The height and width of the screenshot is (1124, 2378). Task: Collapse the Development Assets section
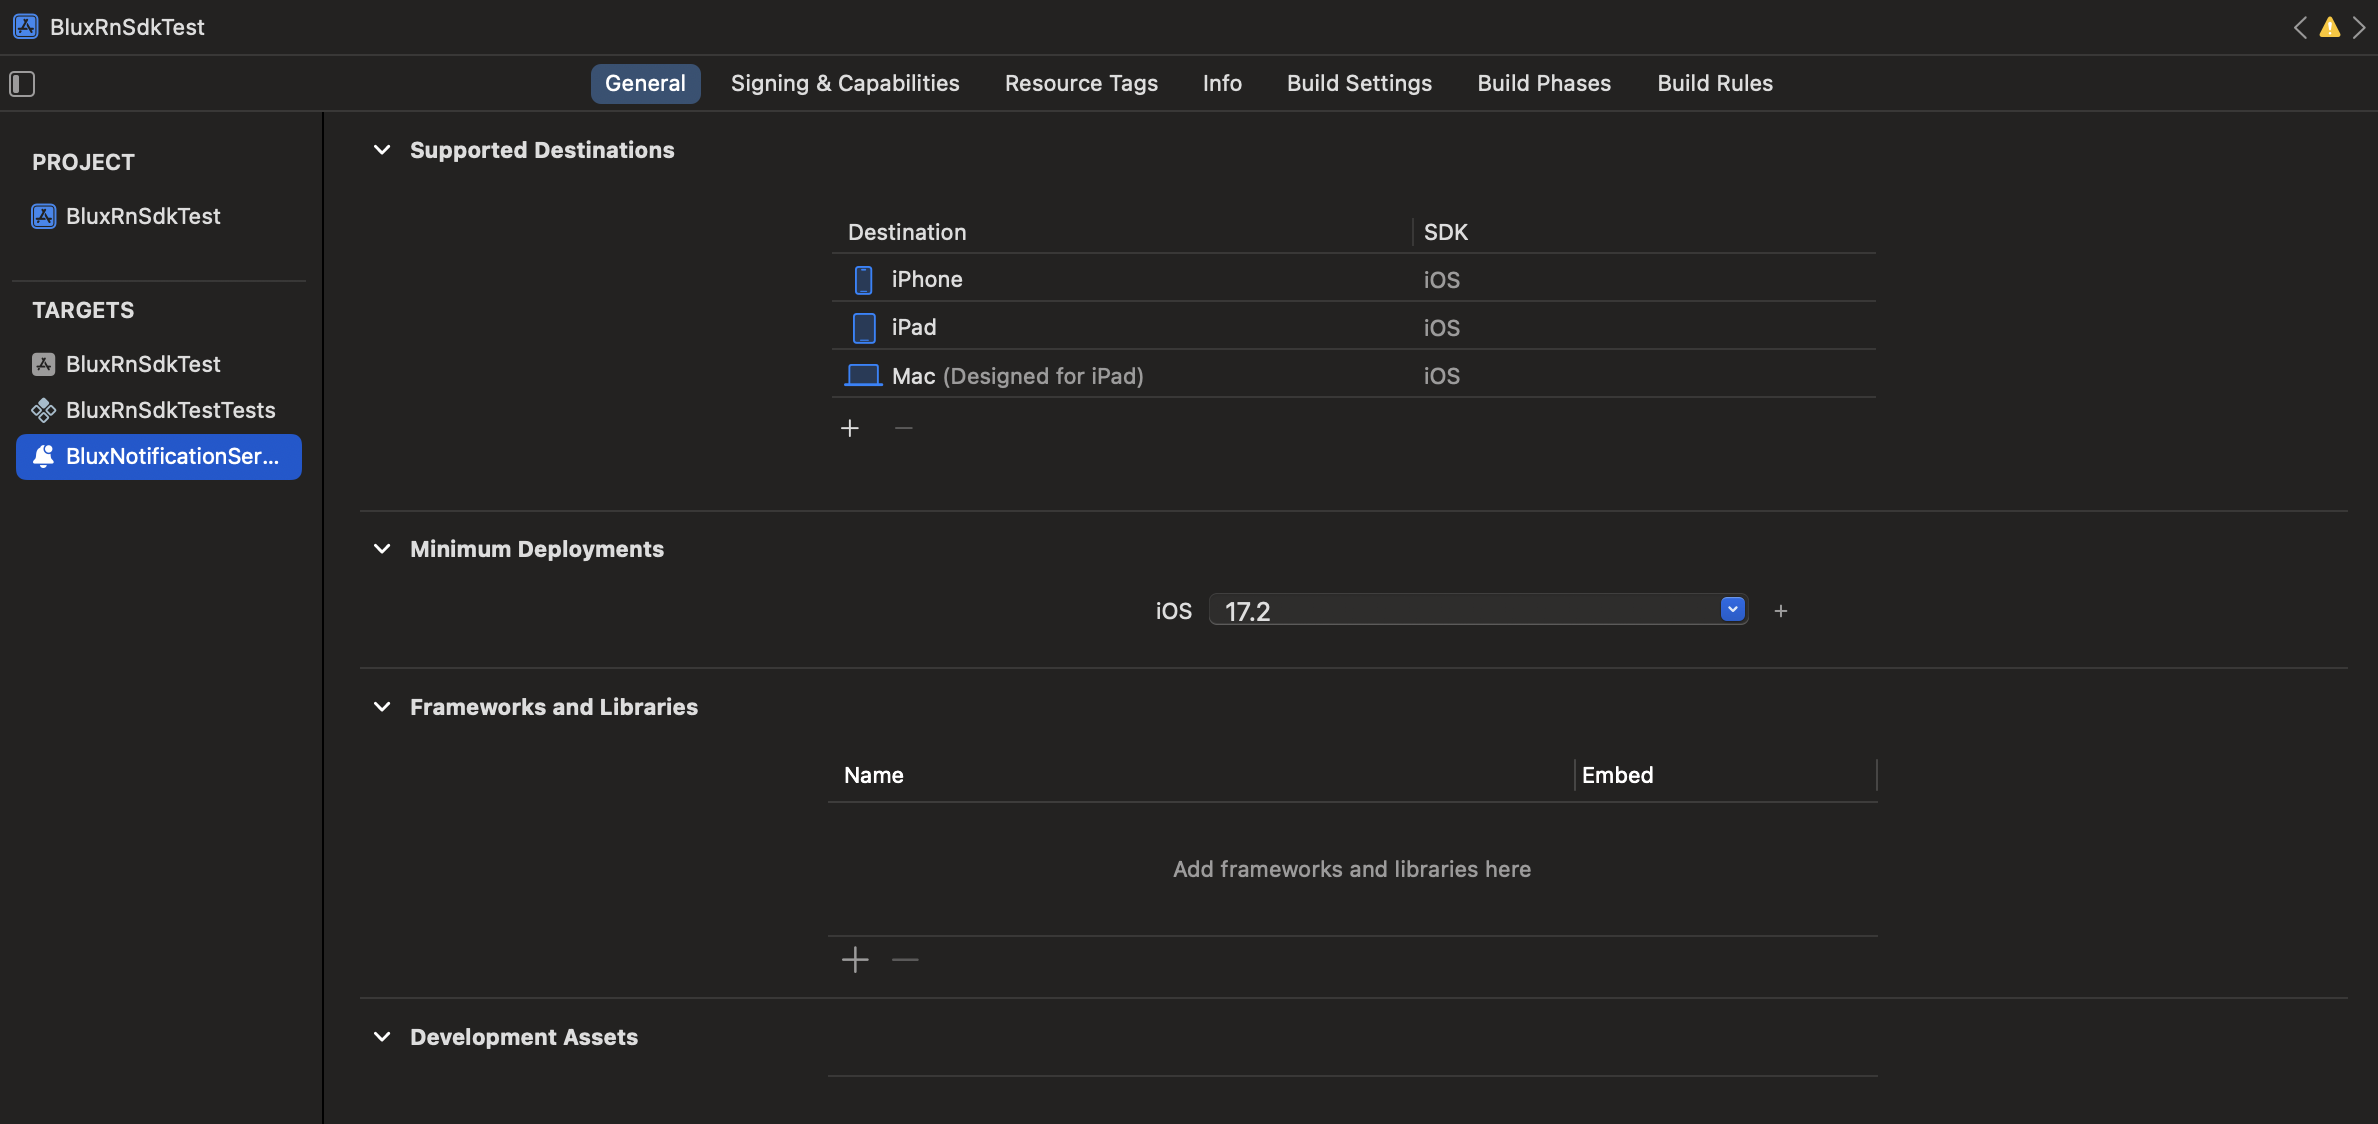[x=382, y=1037]
